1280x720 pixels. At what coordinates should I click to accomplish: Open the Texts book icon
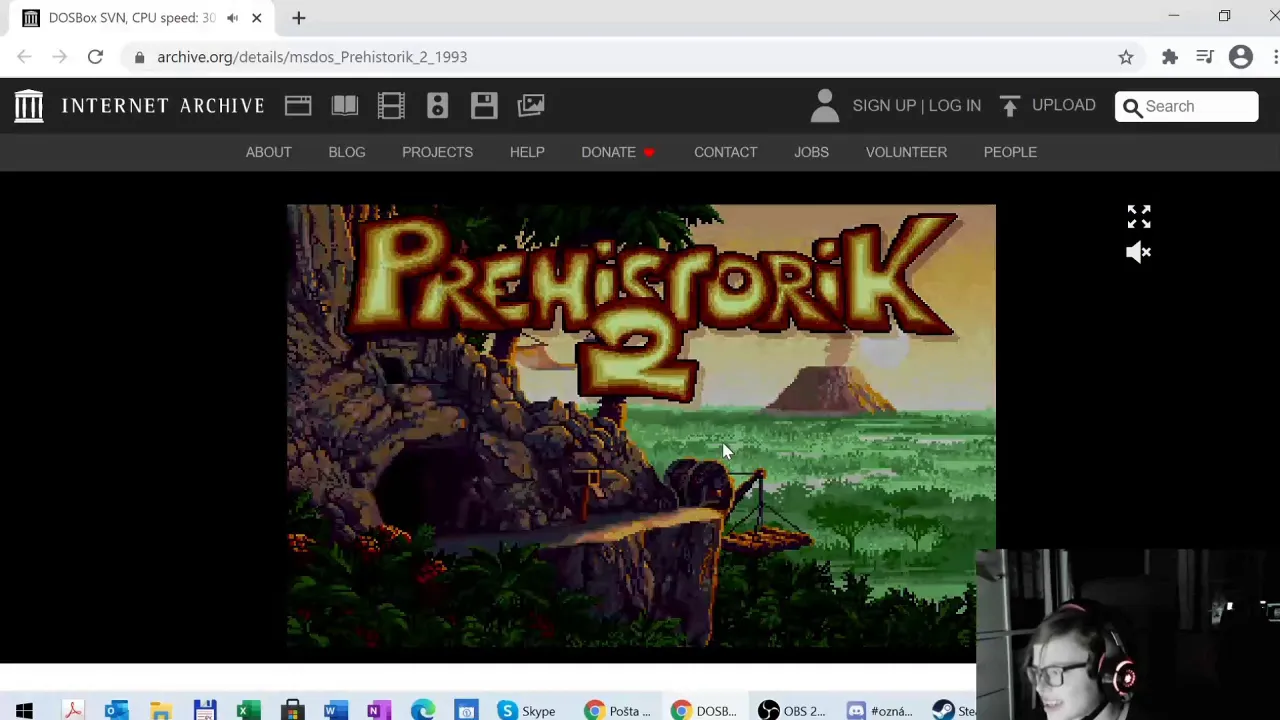click(345, 105)
